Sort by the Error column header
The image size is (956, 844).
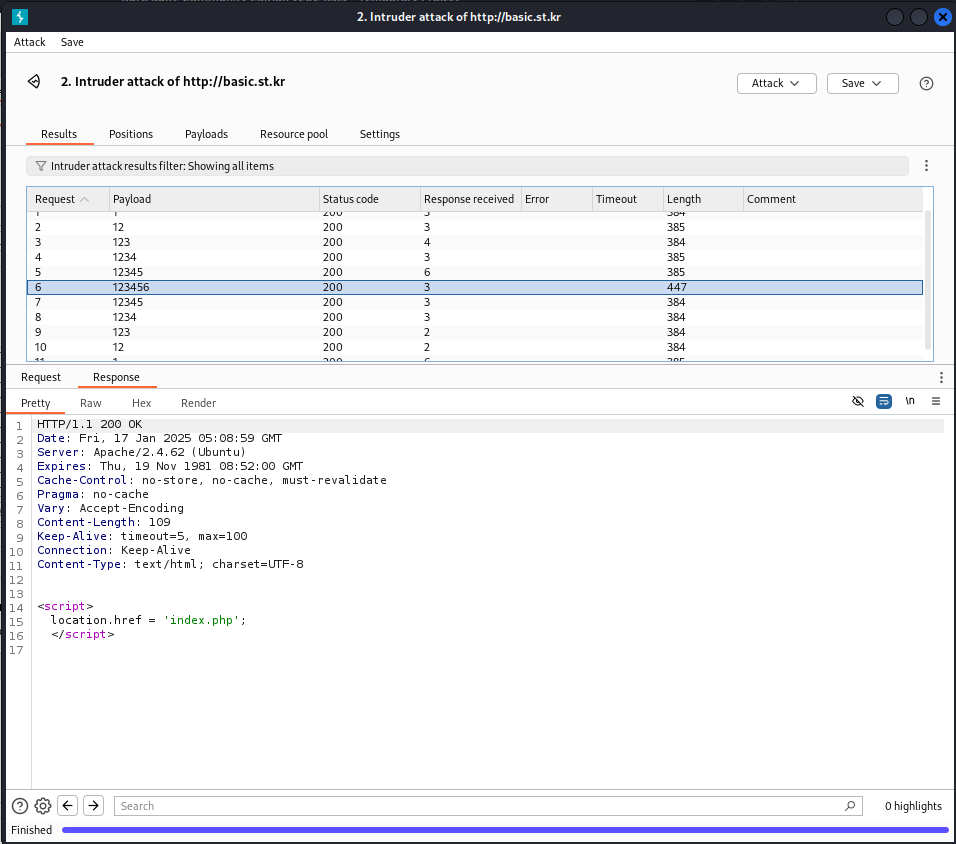[x=556, y=199]
